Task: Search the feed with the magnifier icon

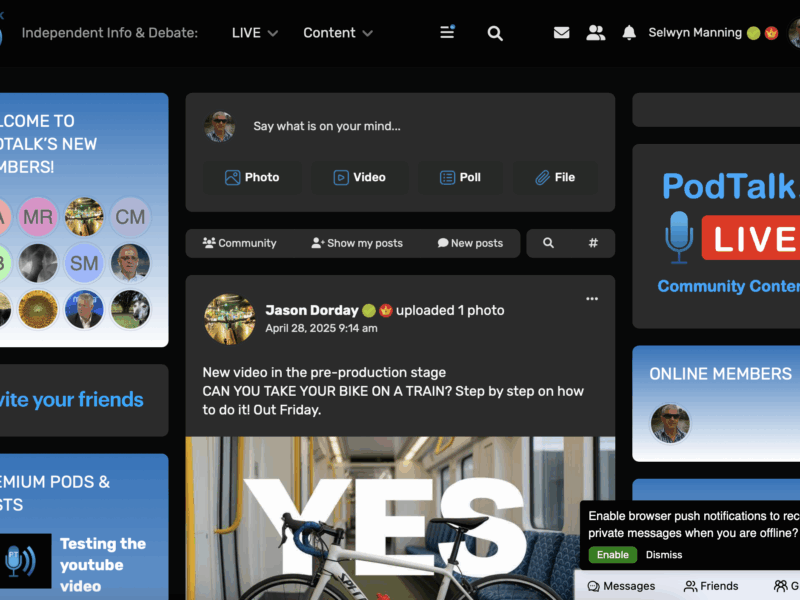Action: tap(548, 243)
